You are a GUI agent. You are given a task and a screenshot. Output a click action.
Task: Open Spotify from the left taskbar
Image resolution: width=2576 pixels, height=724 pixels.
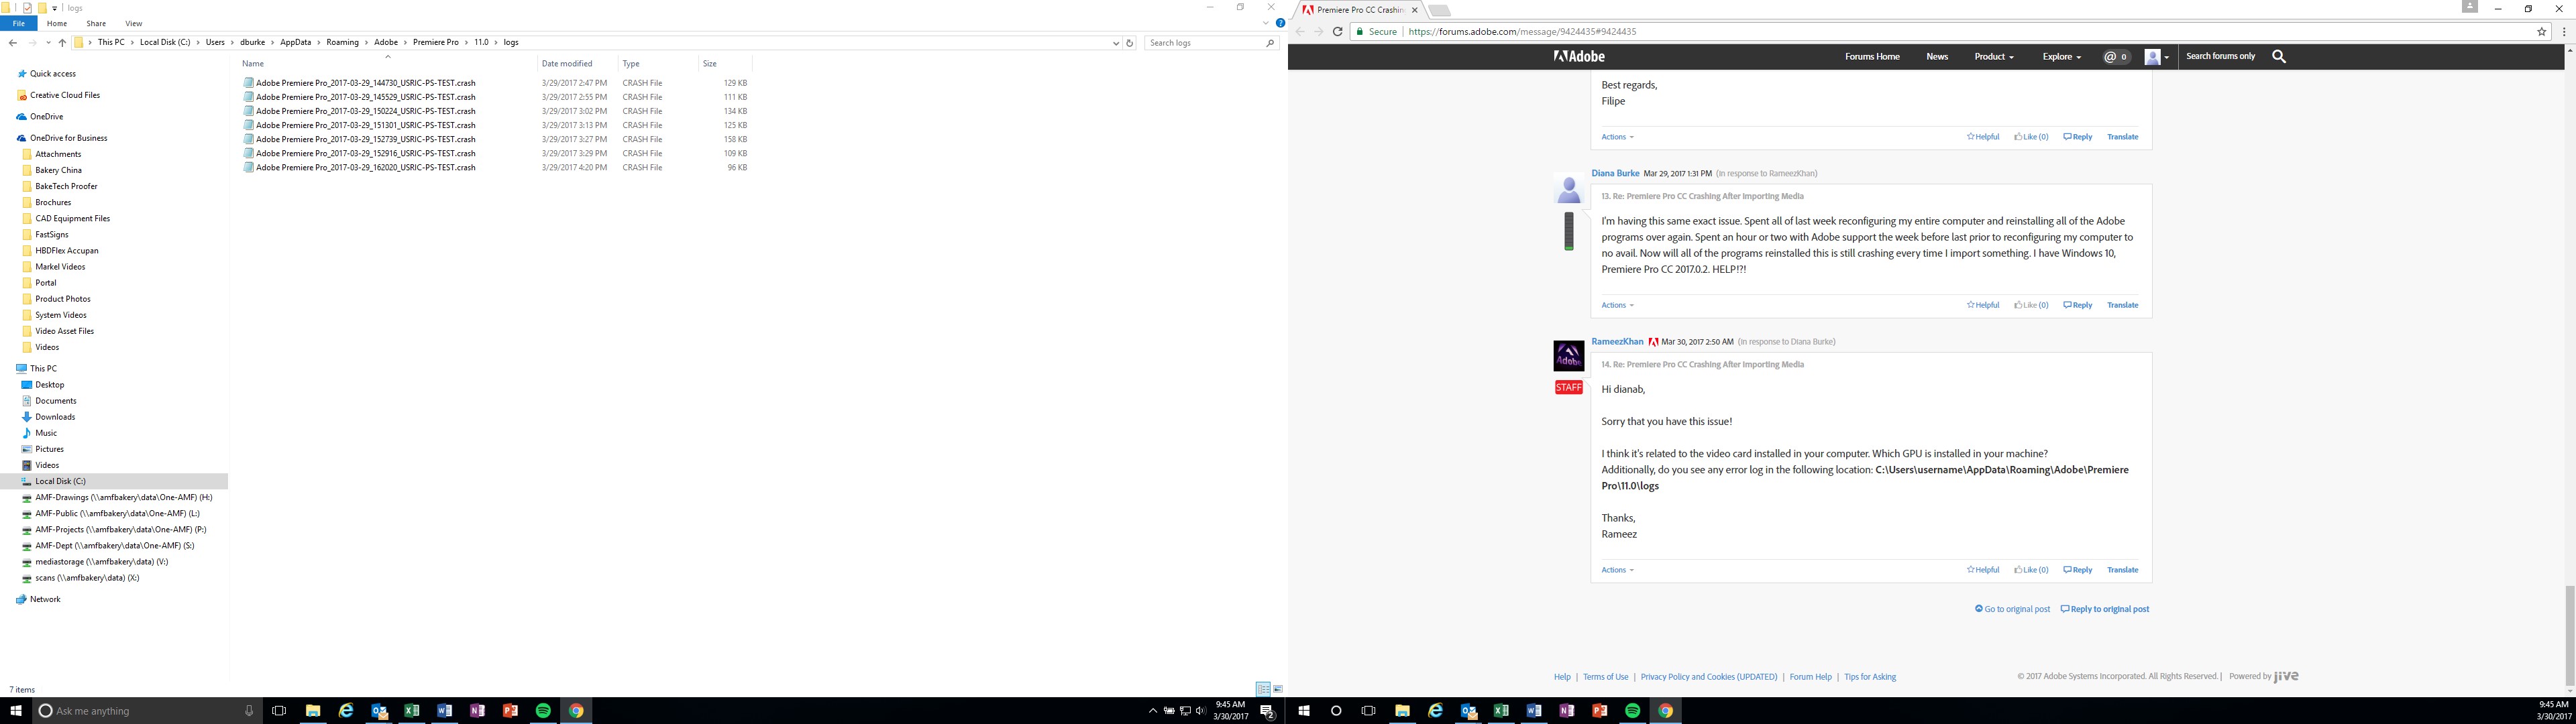pos(543,711)
